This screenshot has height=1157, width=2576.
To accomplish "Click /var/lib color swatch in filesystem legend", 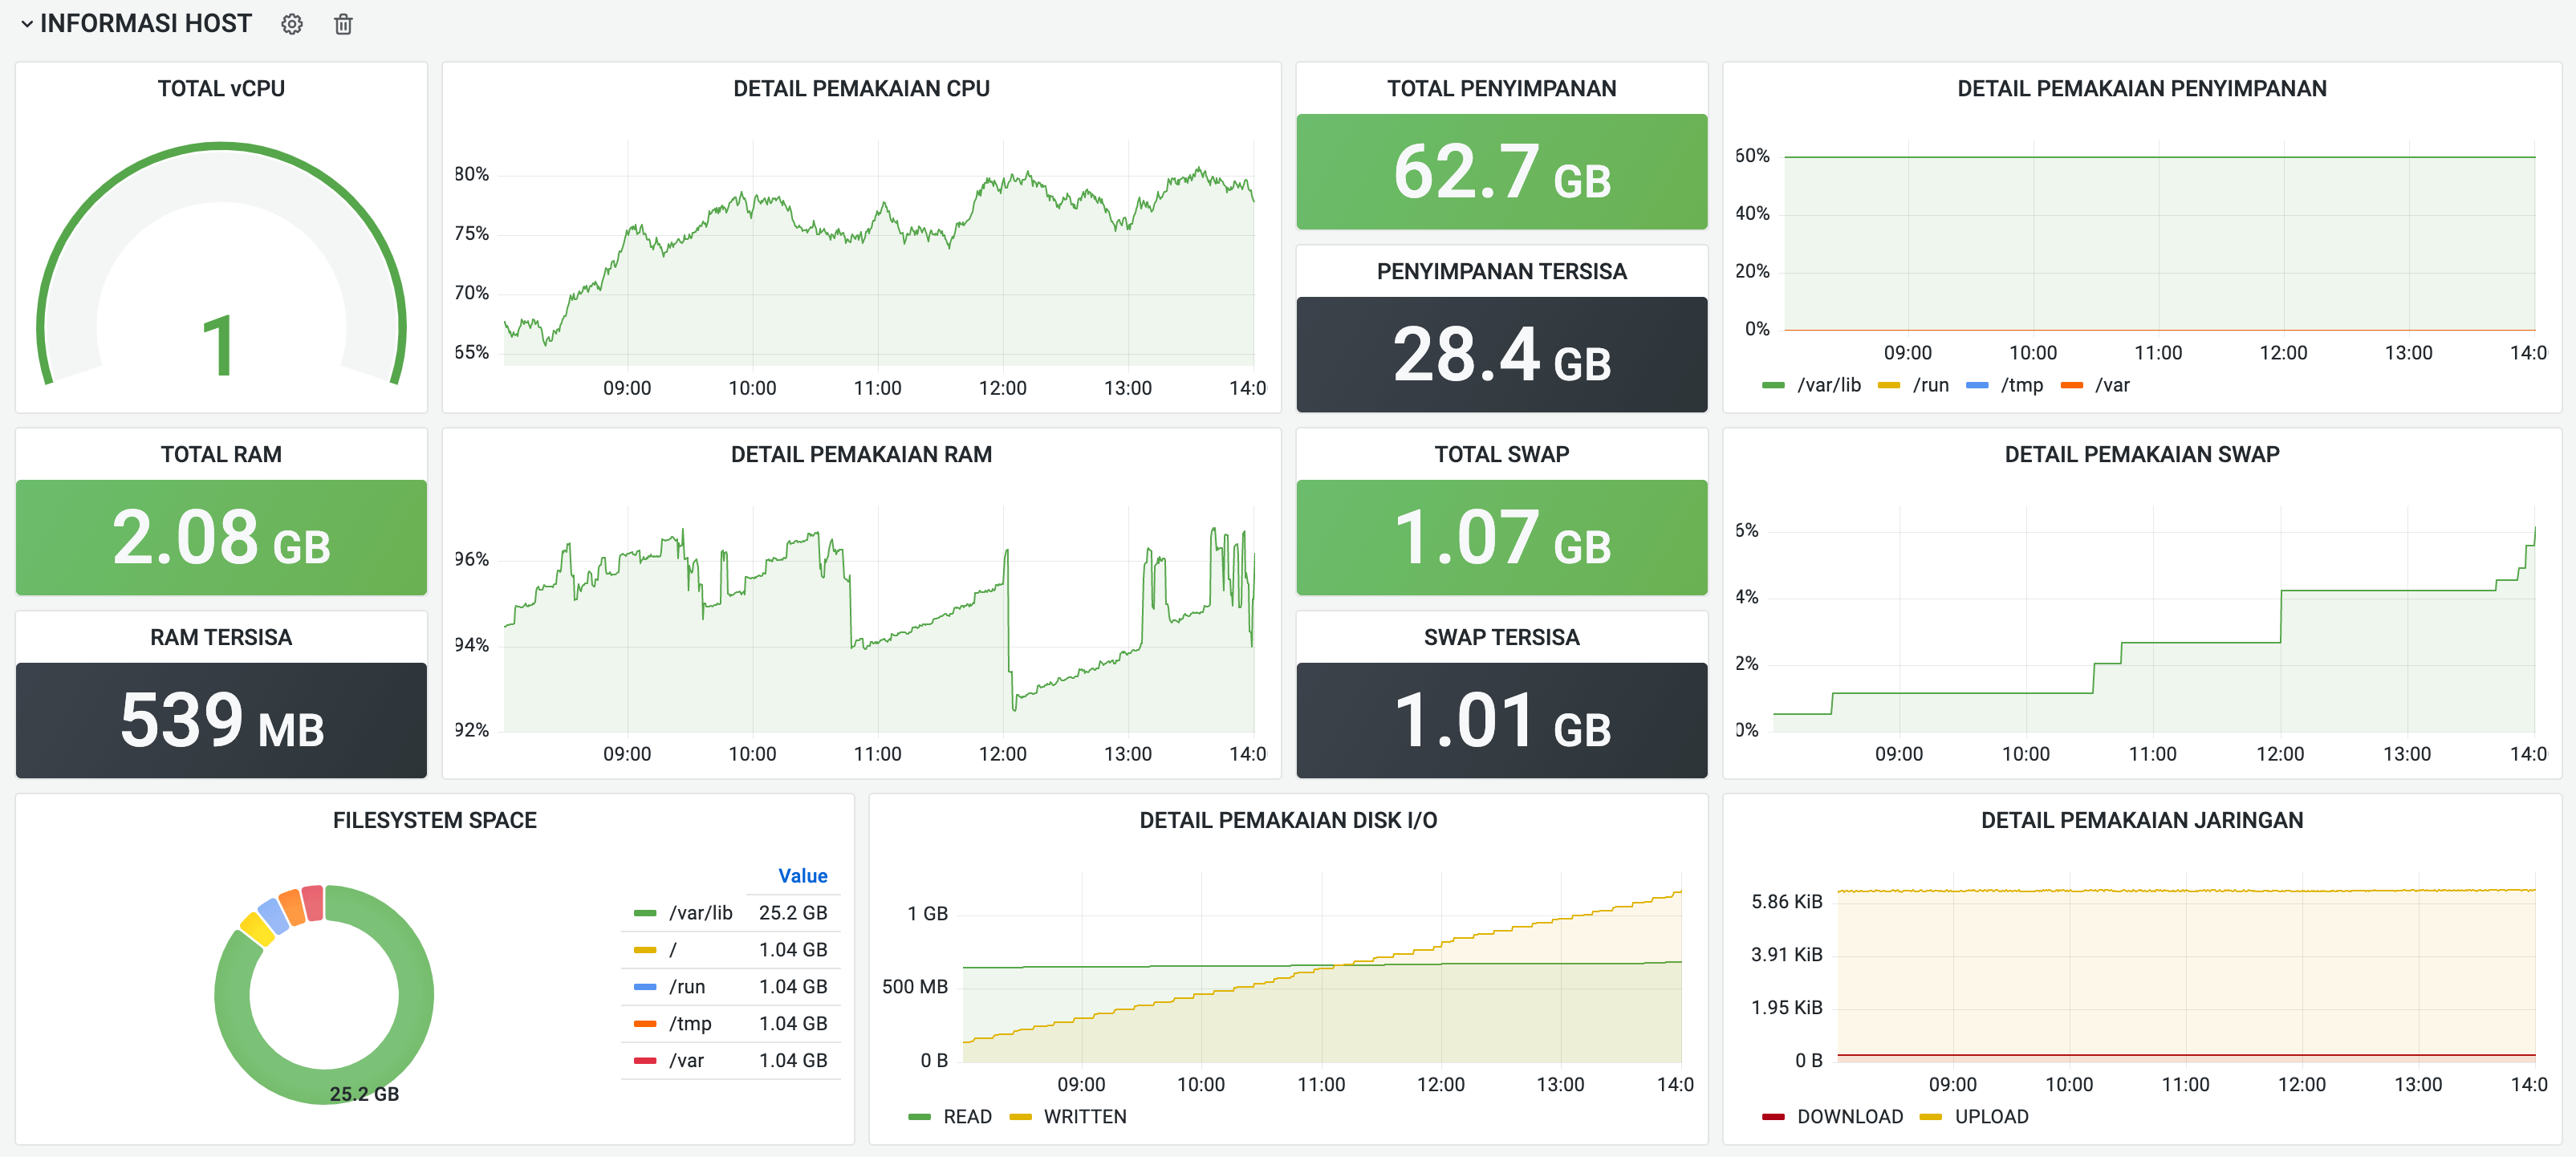I will click(645, 913).
